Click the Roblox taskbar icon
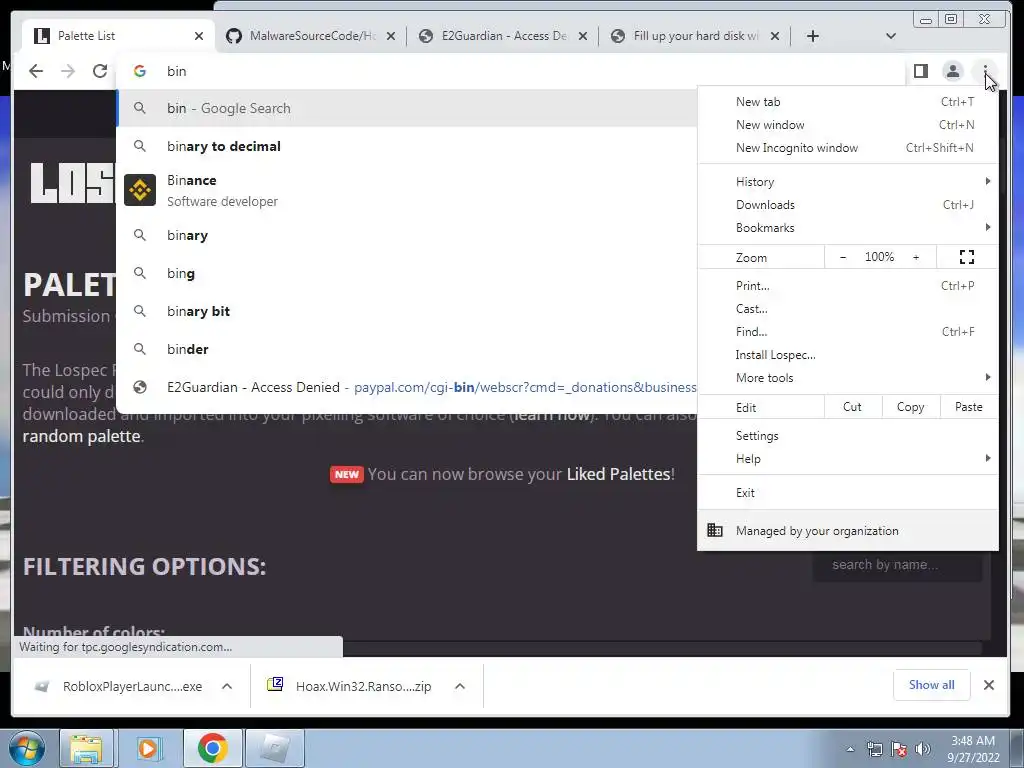Viewport: 1024px width, 768px height. (274, 748)
